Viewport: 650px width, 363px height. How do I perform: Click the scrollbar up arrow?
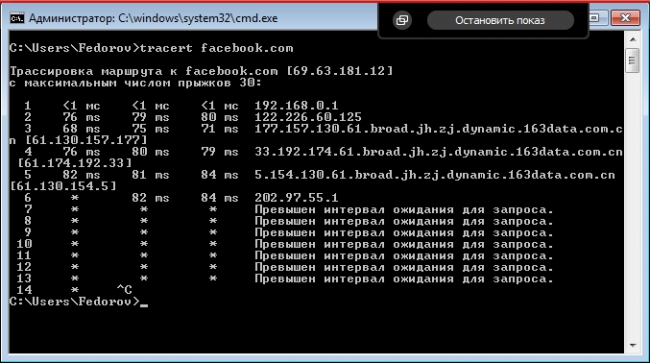tap(633, 39)
